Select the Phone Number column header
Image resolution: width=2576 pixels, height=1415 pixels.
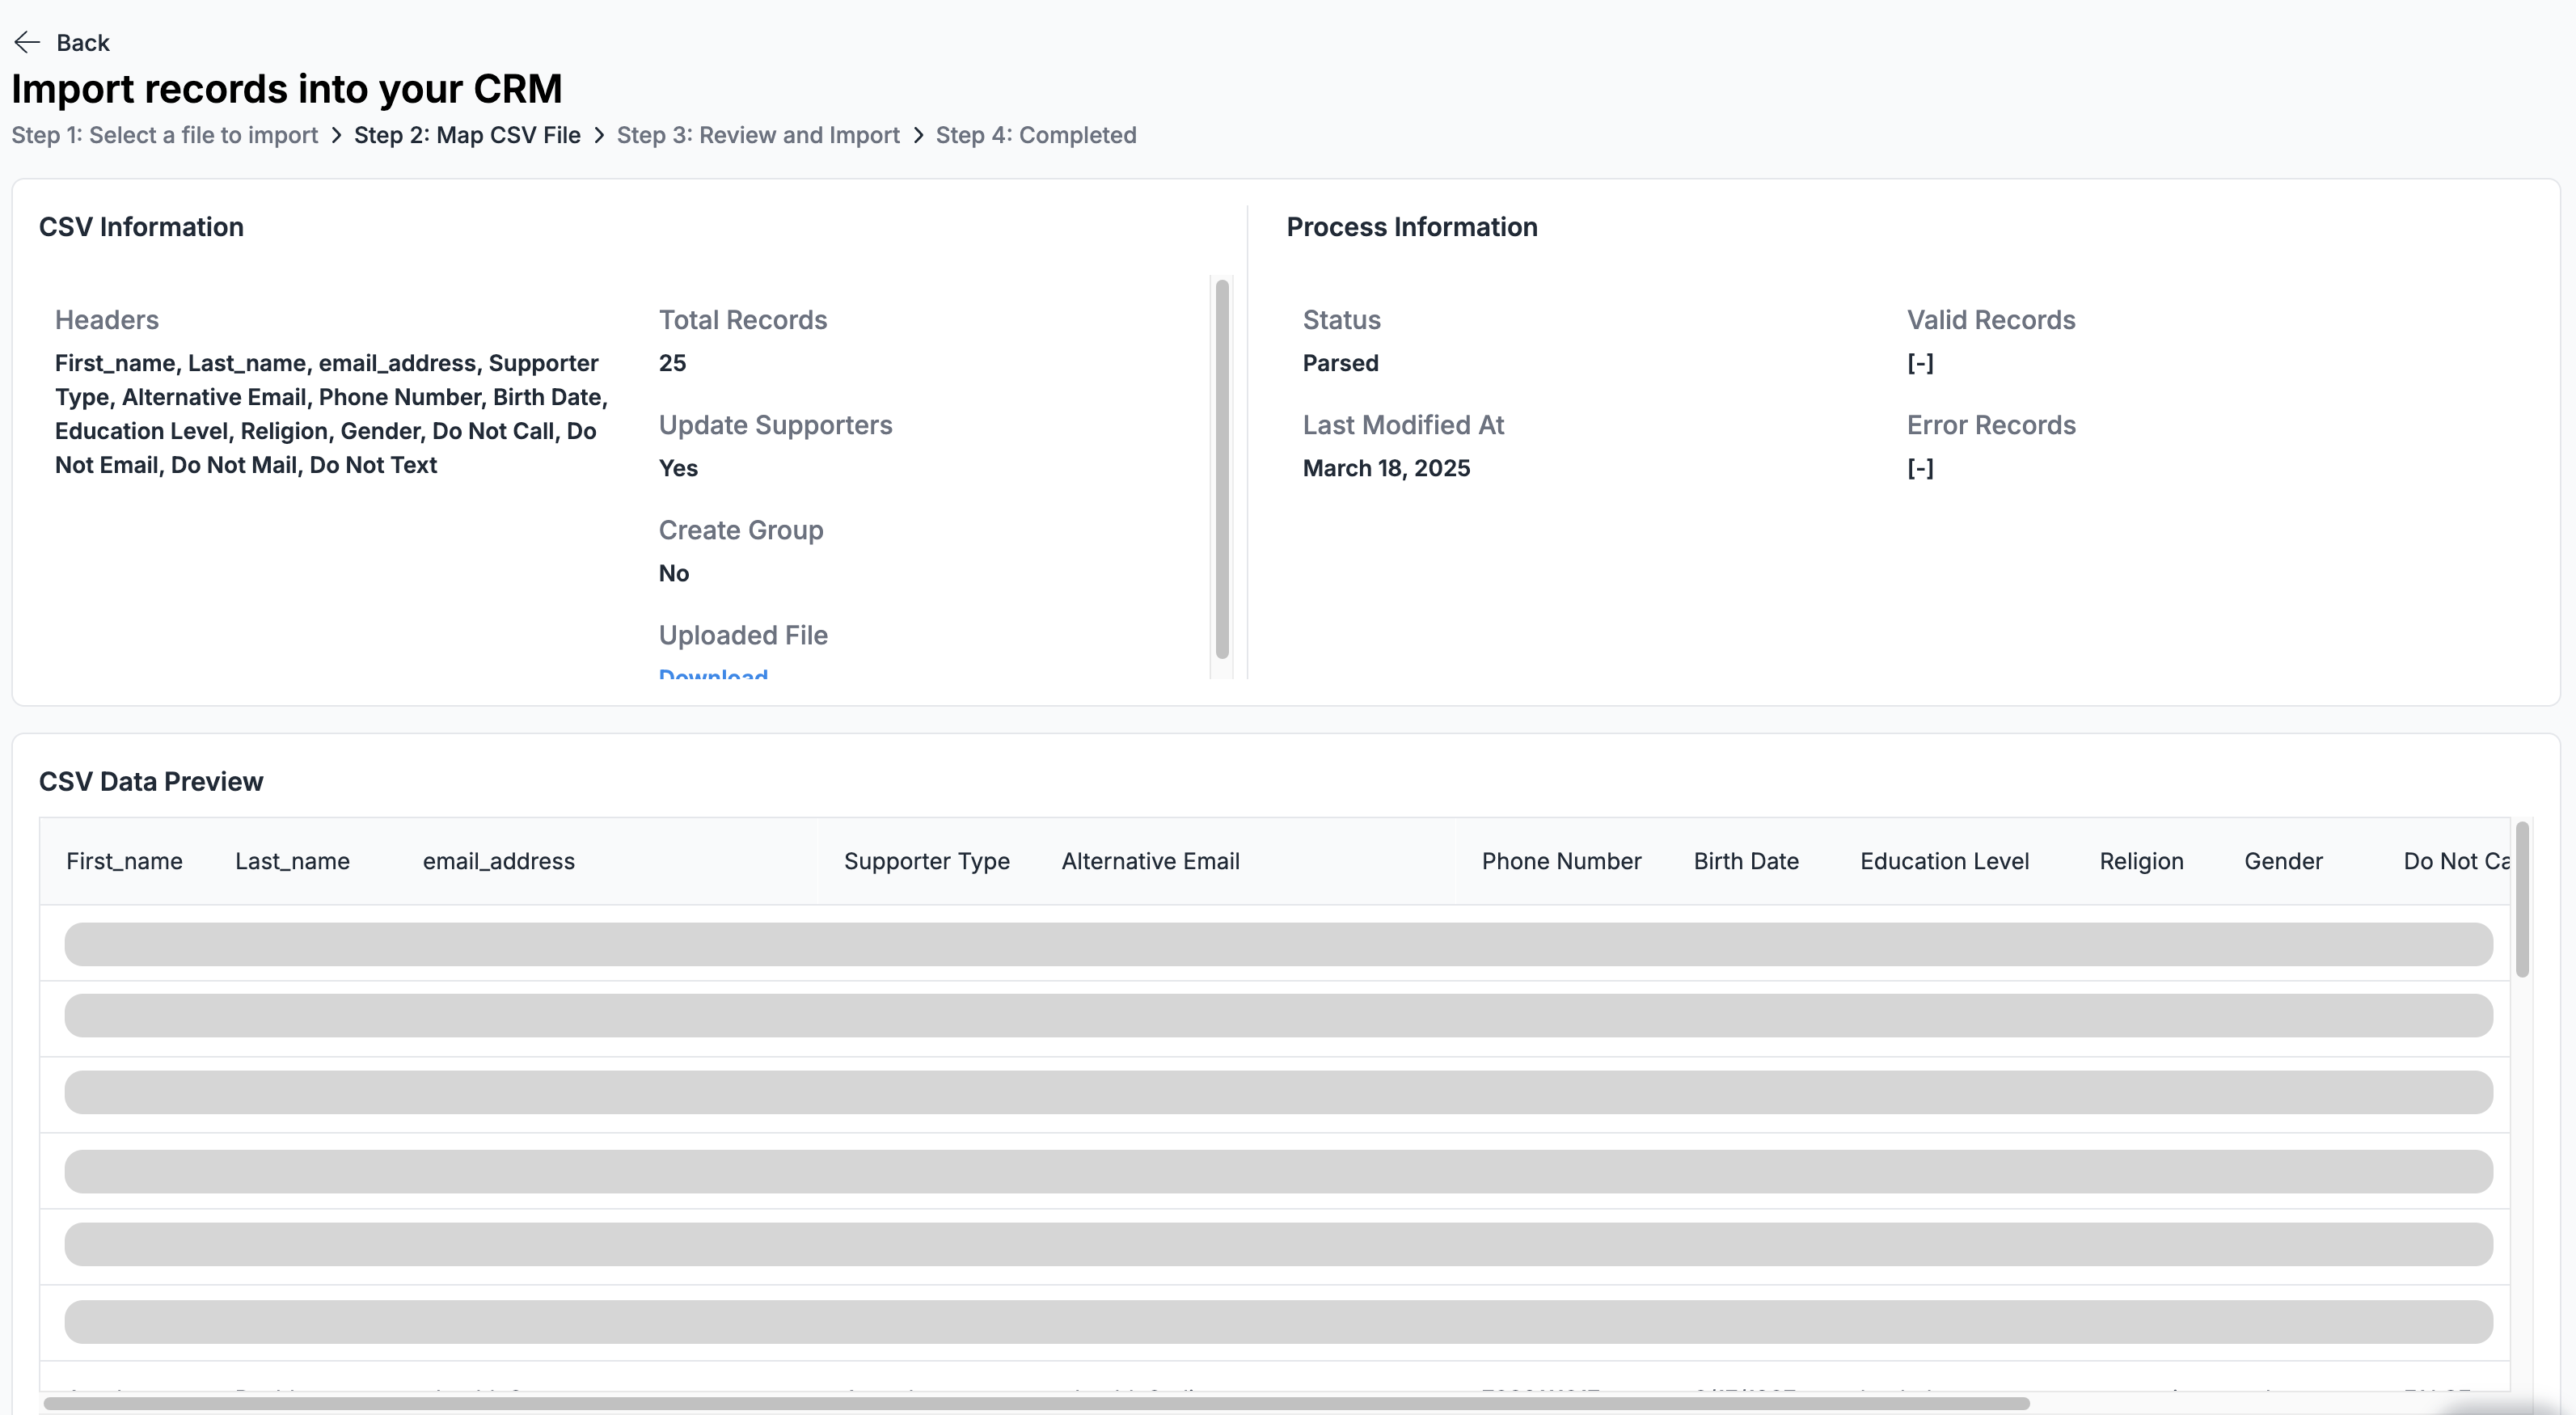(x=1561, y=861)
